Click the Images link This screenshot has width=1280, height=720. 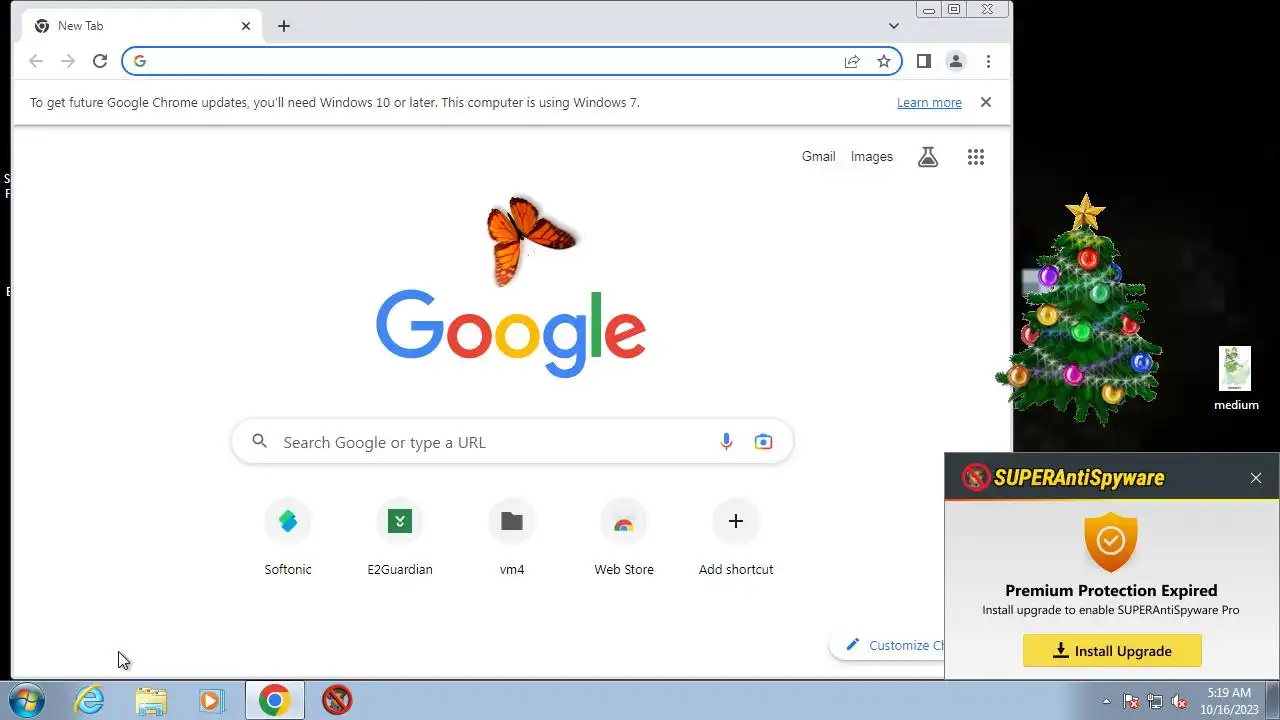872,157
